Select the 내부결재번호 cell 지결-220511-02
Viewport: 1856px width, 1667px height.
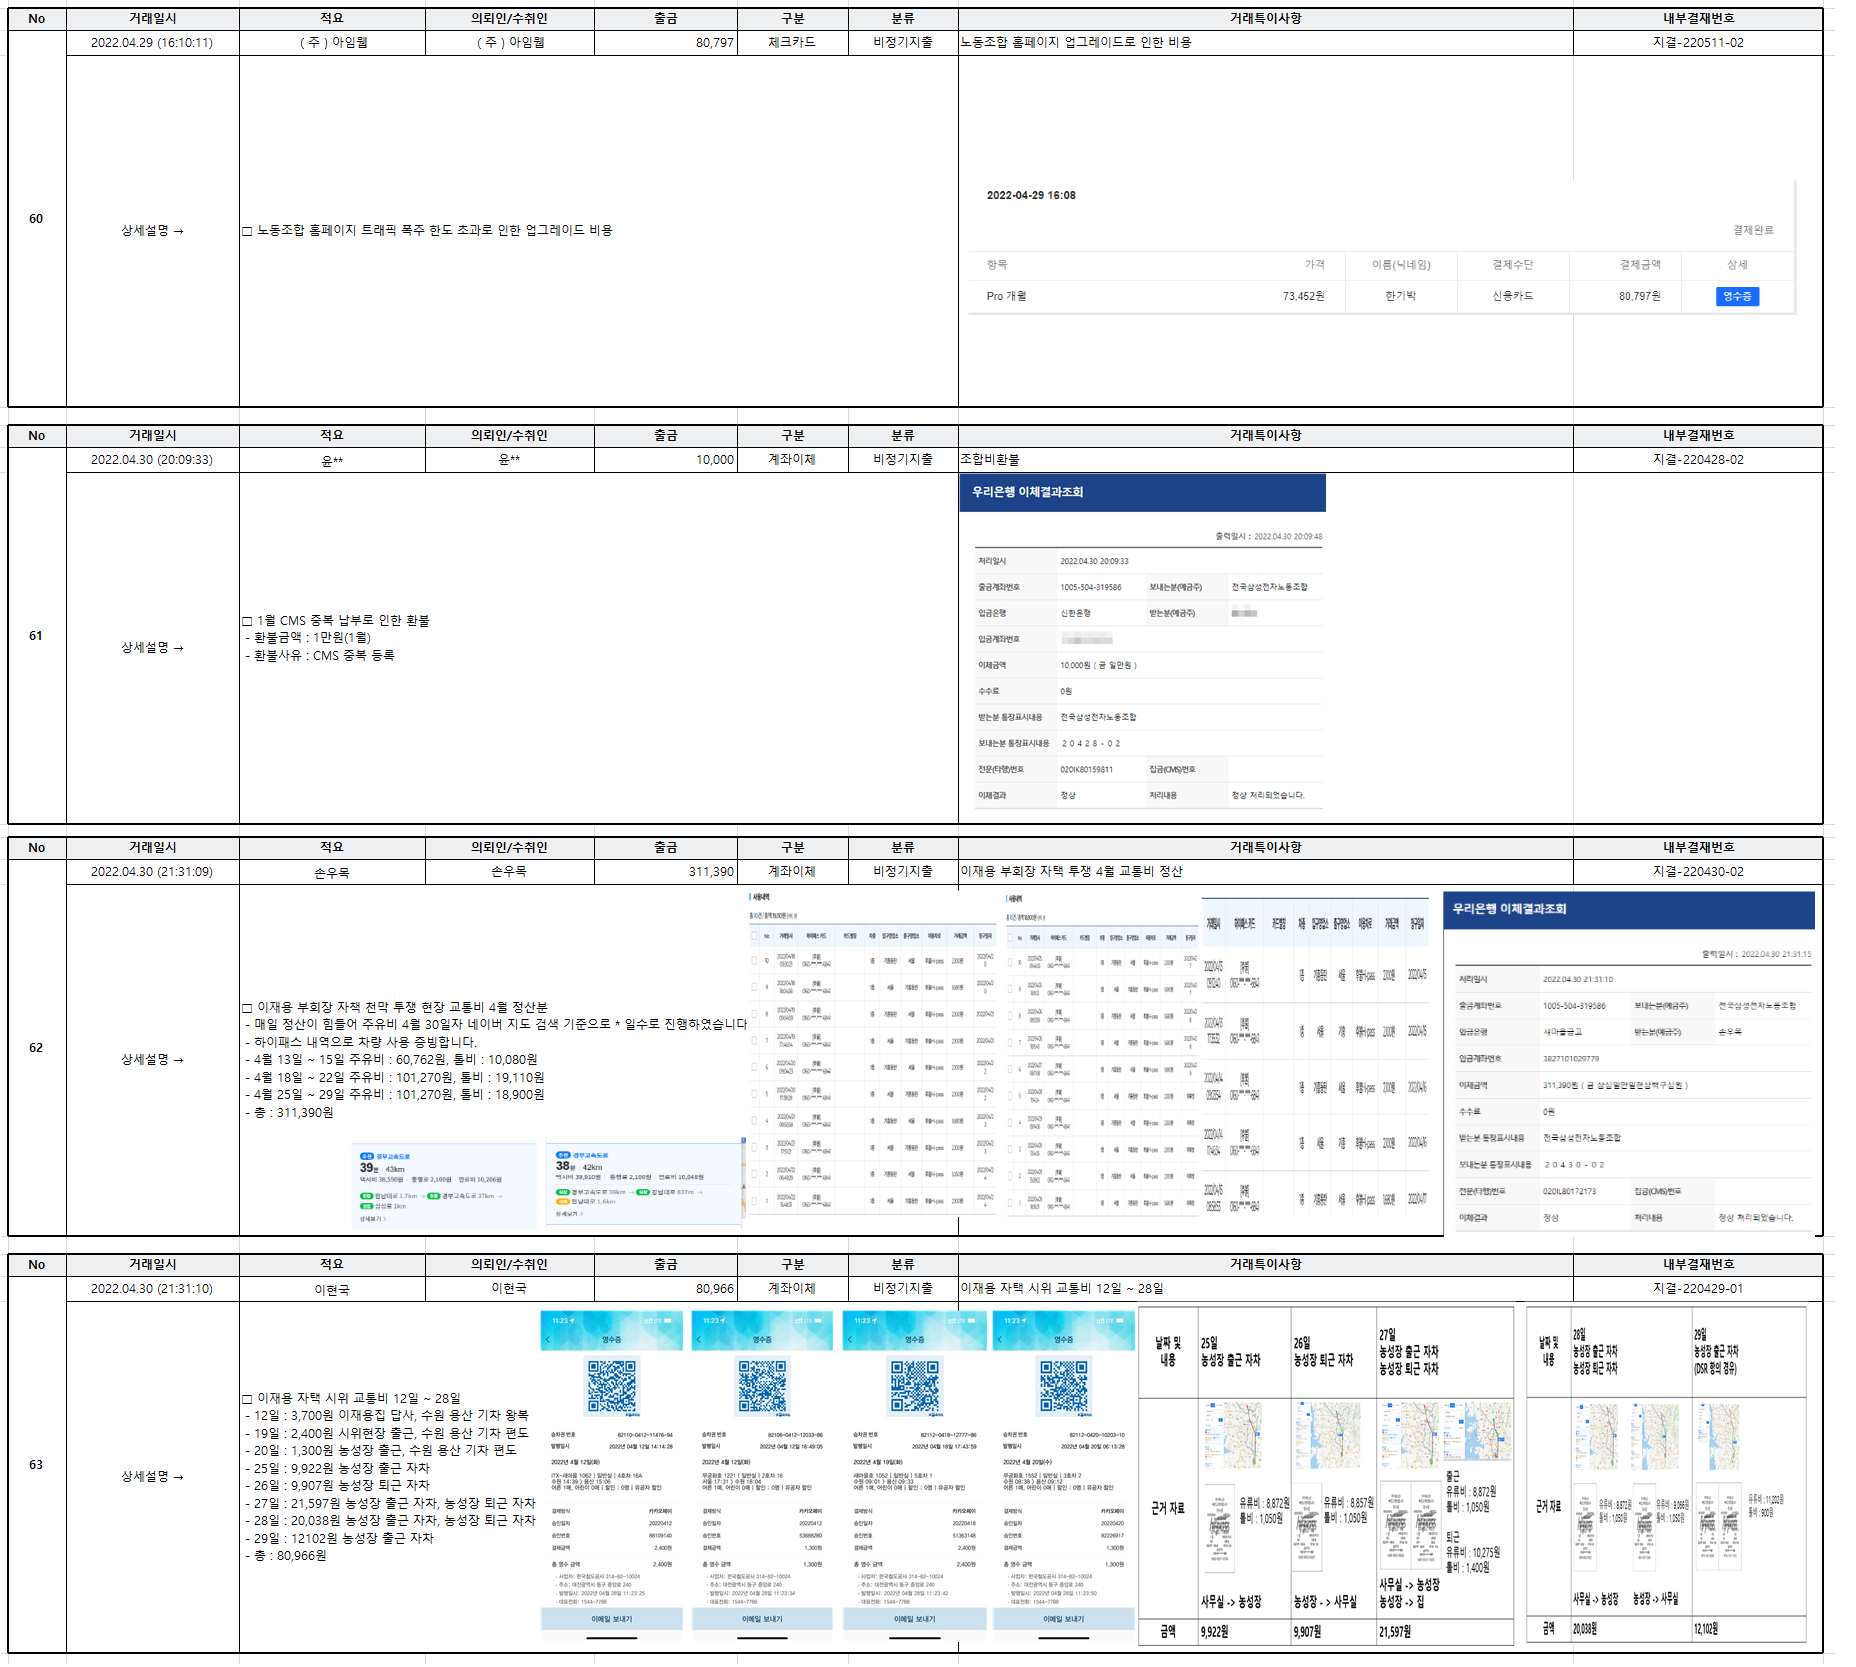point(1697,43)
